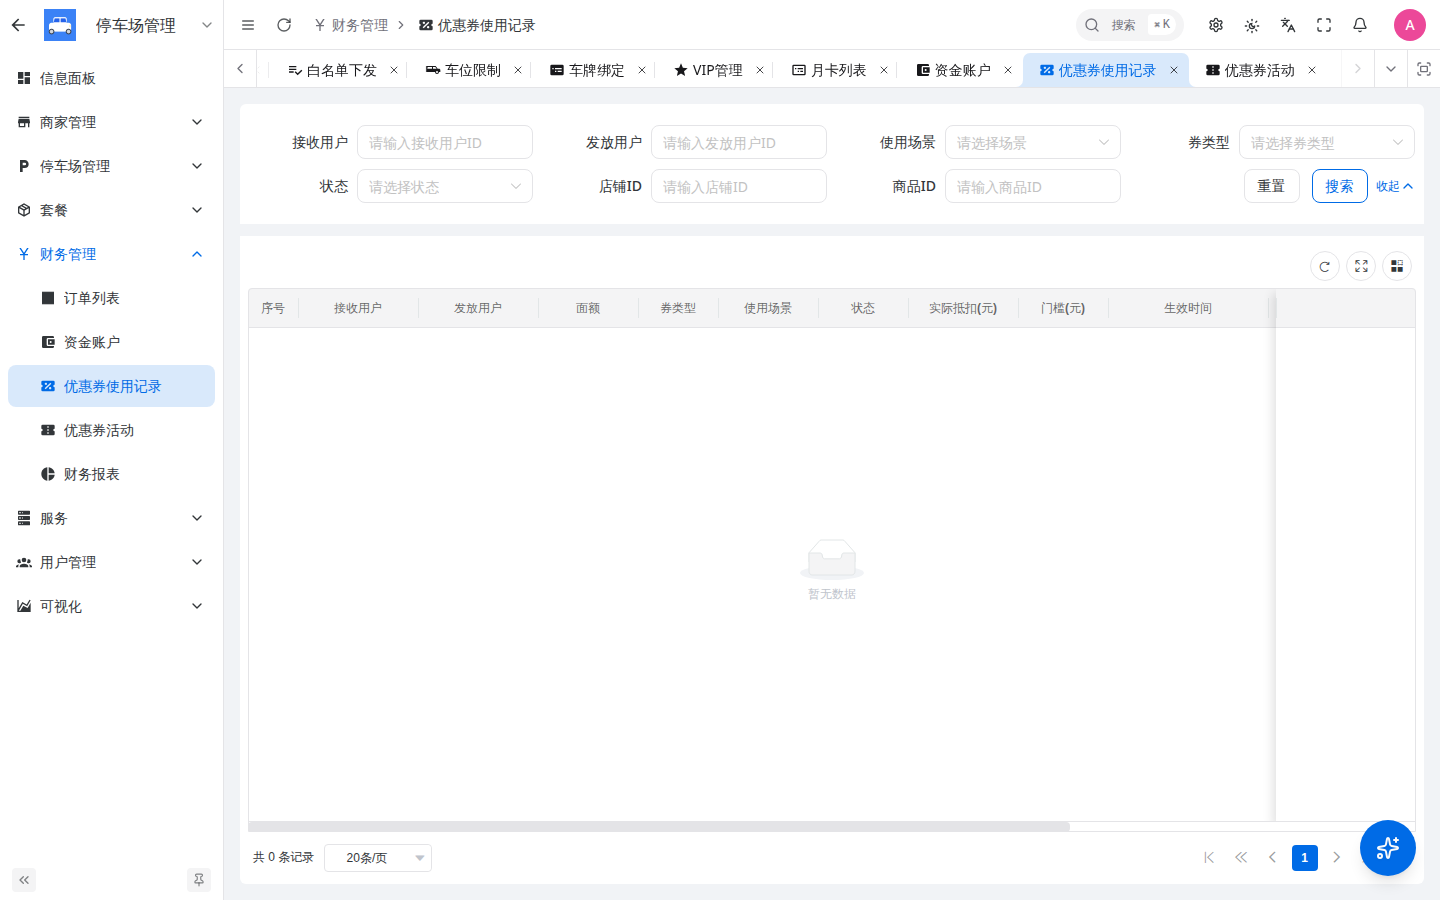Collapse the 财务管理 menu

112,254
